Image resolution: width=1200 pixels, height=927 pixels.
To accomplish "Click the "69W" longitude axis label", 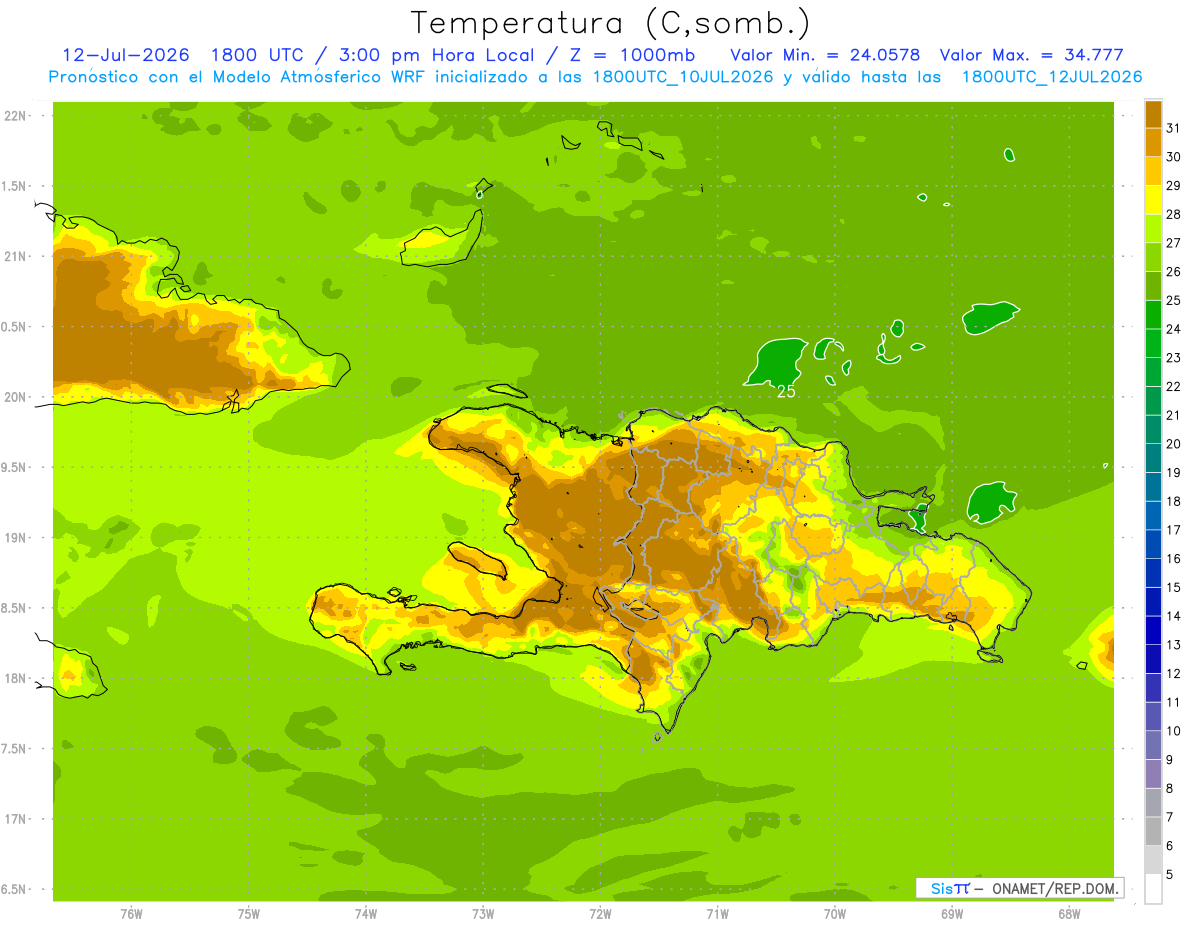I will (x=952, y=914).
